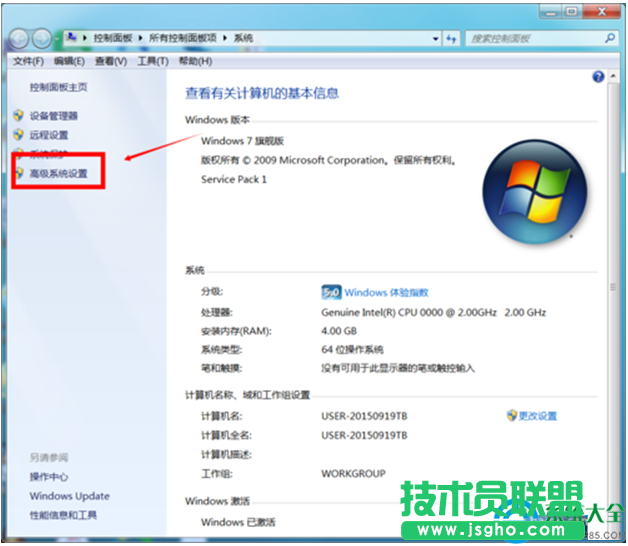The image size is (628, 546).
Task: Open Windows 体验指数 link
Action: coord(386,292)
